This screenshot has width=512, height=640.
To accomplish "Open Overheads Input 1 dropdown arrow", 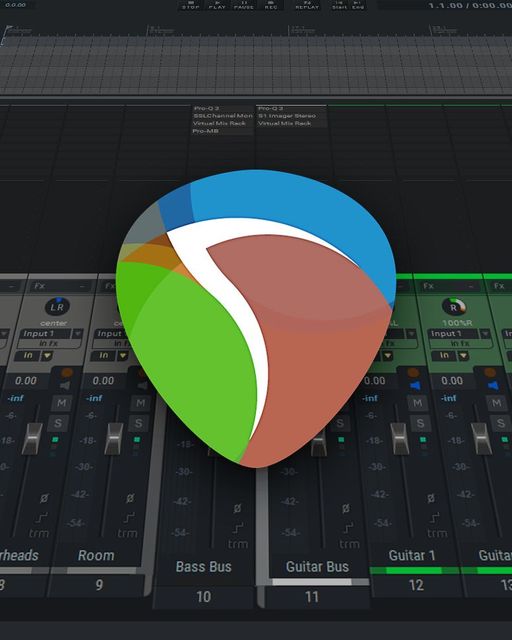I will 77,334.
